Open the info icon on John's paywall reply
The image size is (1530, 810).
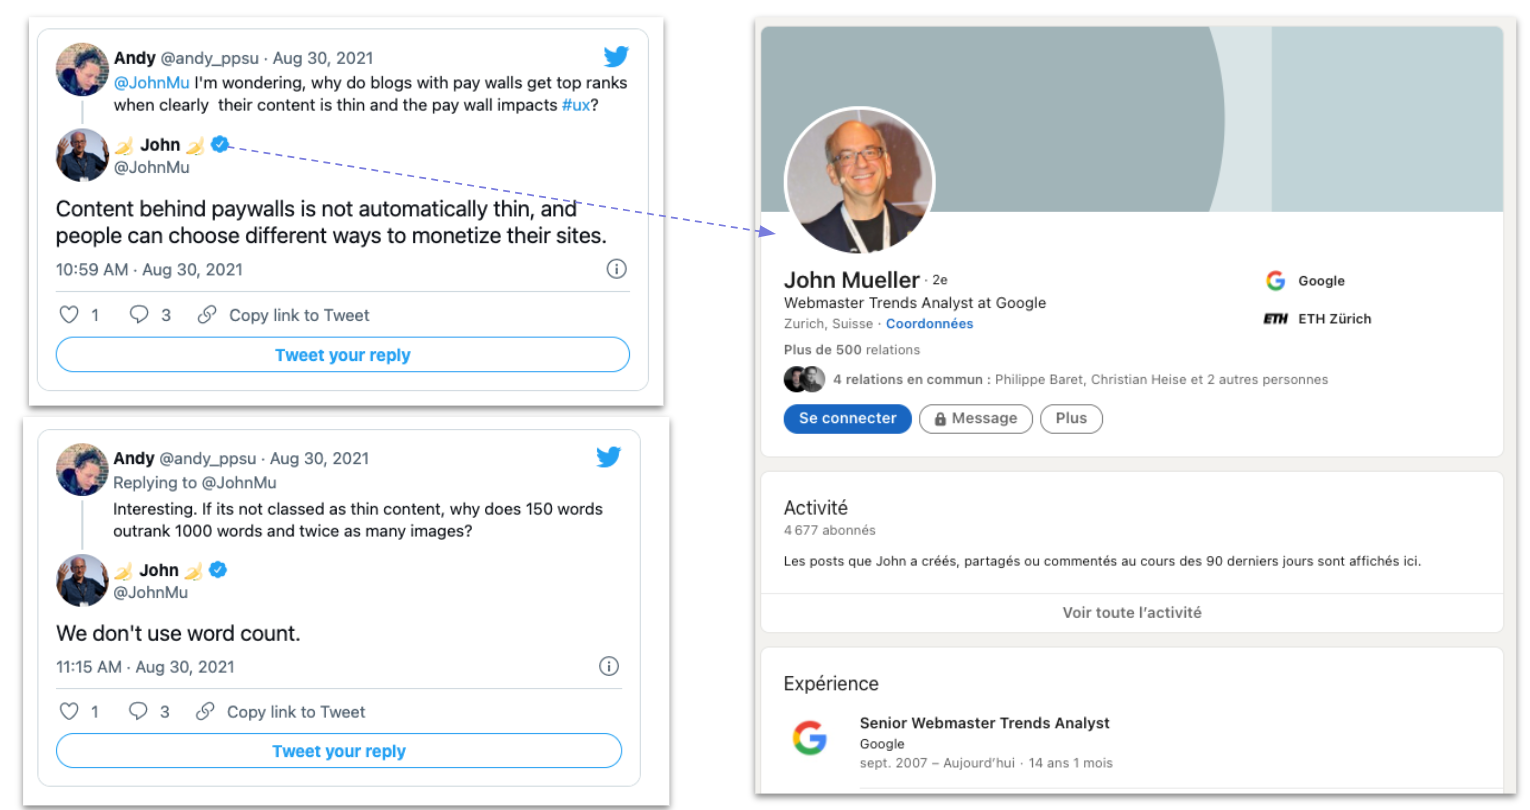point(616,268)
